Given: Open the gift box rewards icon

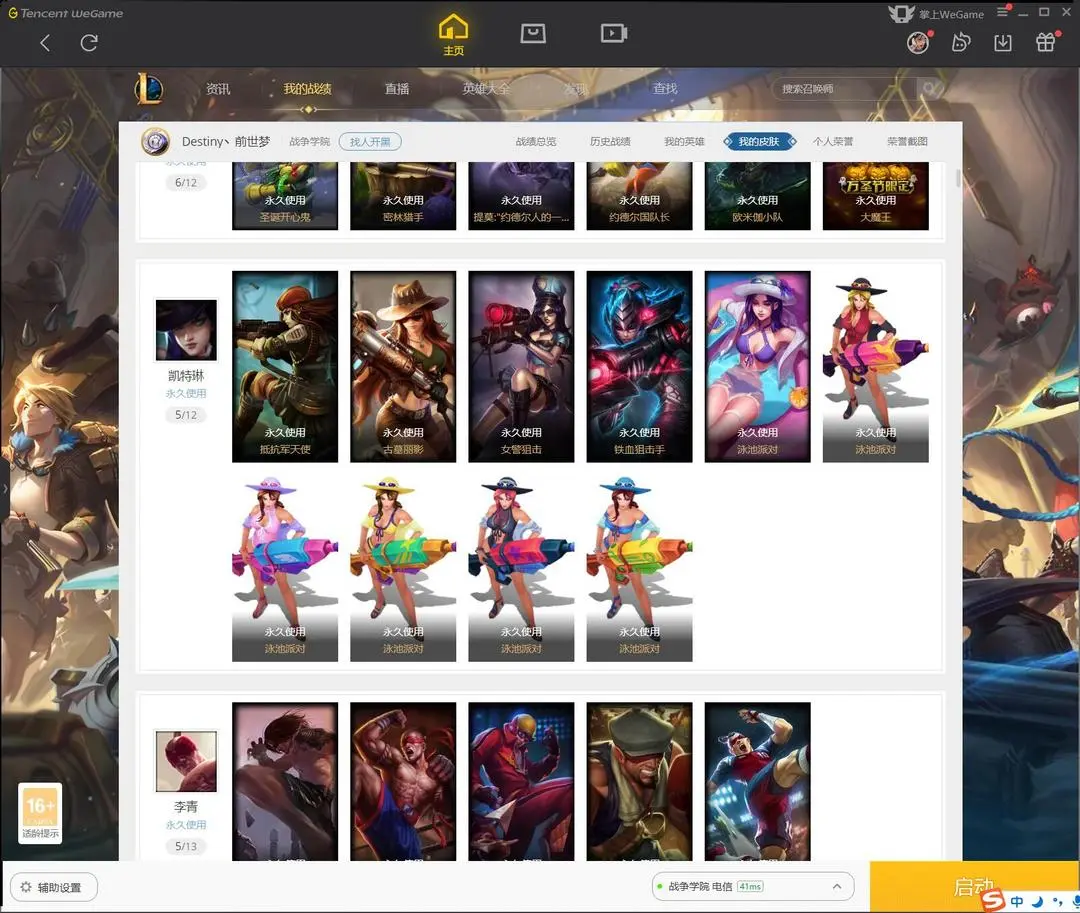Looking at the screenshot, I should pyautogui.click(x=1046, y=43).
